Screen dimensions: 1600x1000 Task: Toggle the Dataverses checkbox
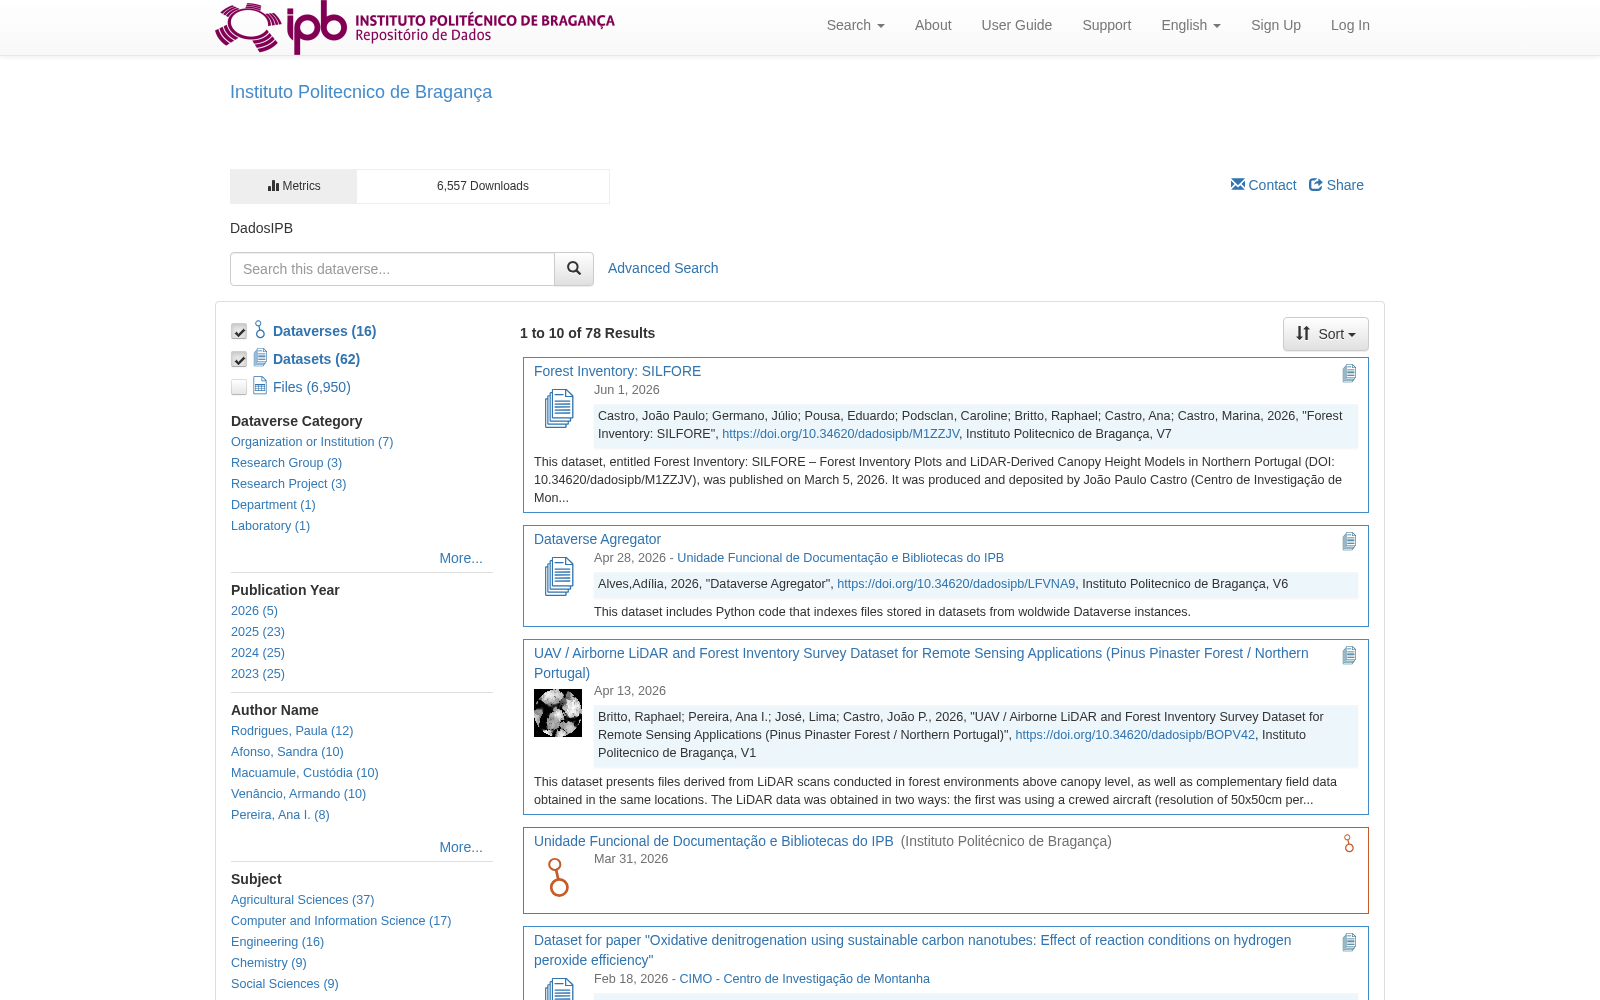[x=239, y=331]
